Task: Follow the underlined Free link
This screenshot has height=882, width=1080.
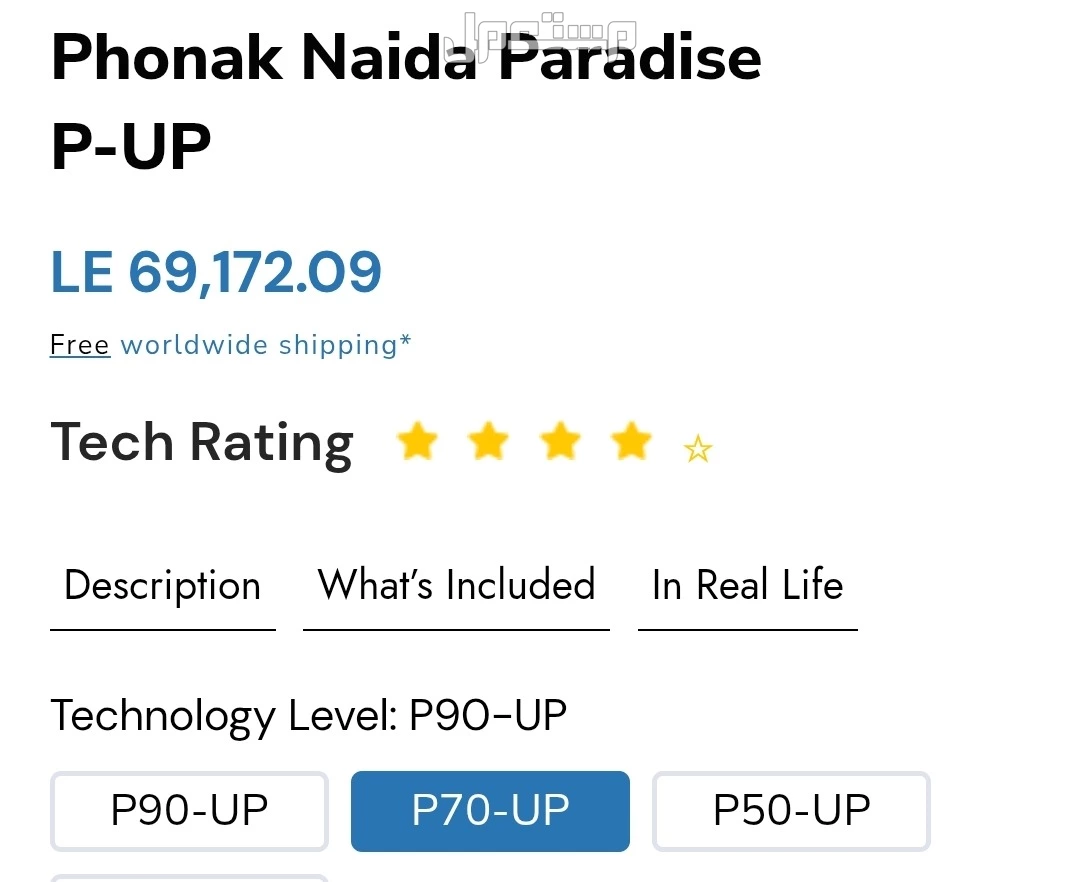Action: pyautogui.click(x=80, y=344)
